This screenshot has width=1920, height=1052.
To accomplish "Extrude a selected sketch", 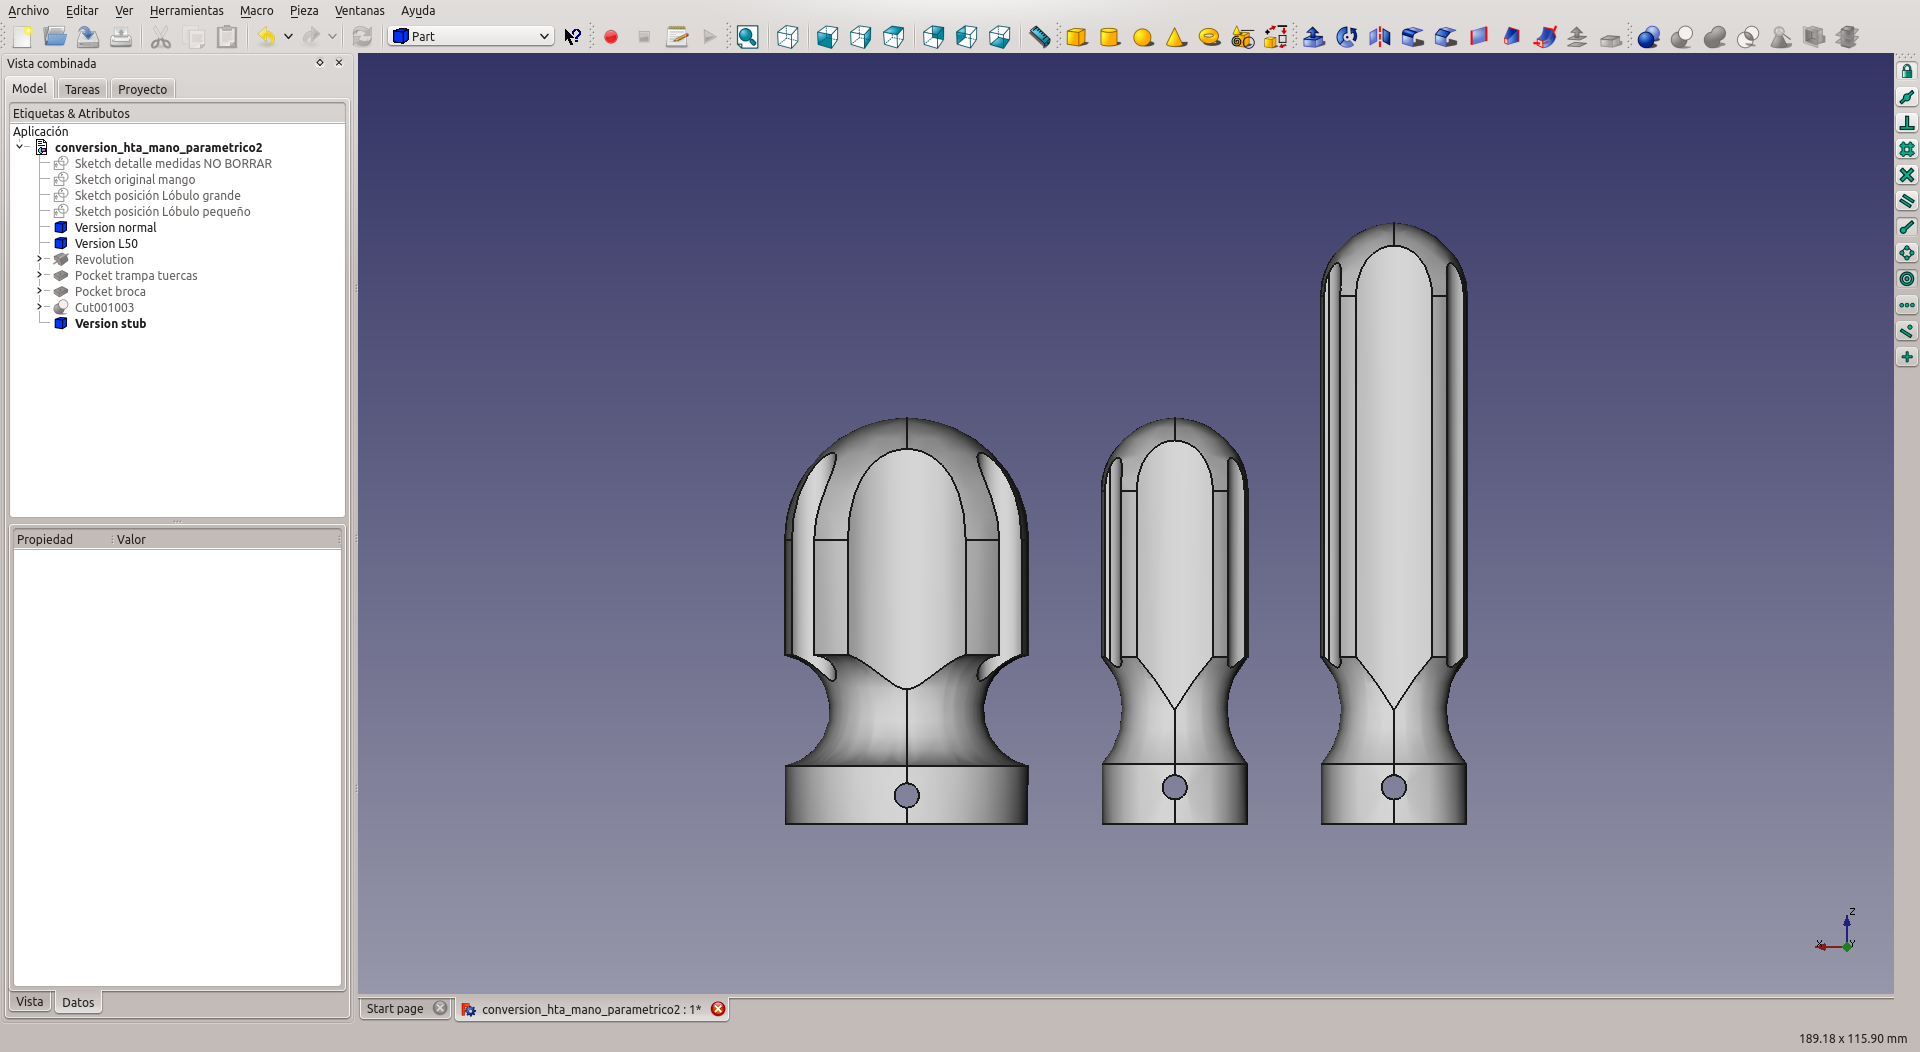I will [1314, 37].
